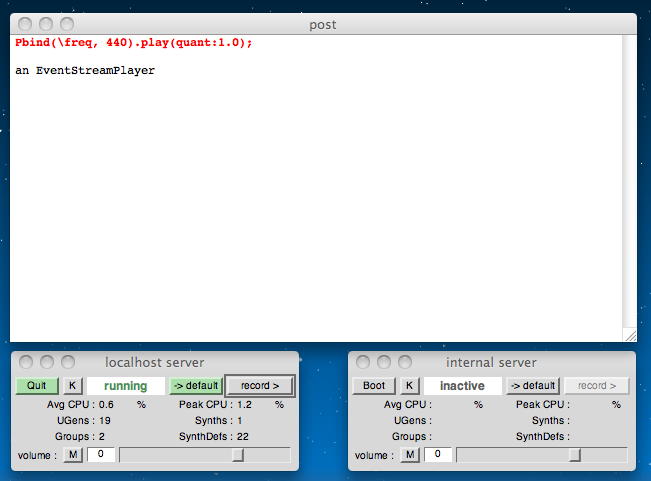Click the Pbind code line in post window

134,42
